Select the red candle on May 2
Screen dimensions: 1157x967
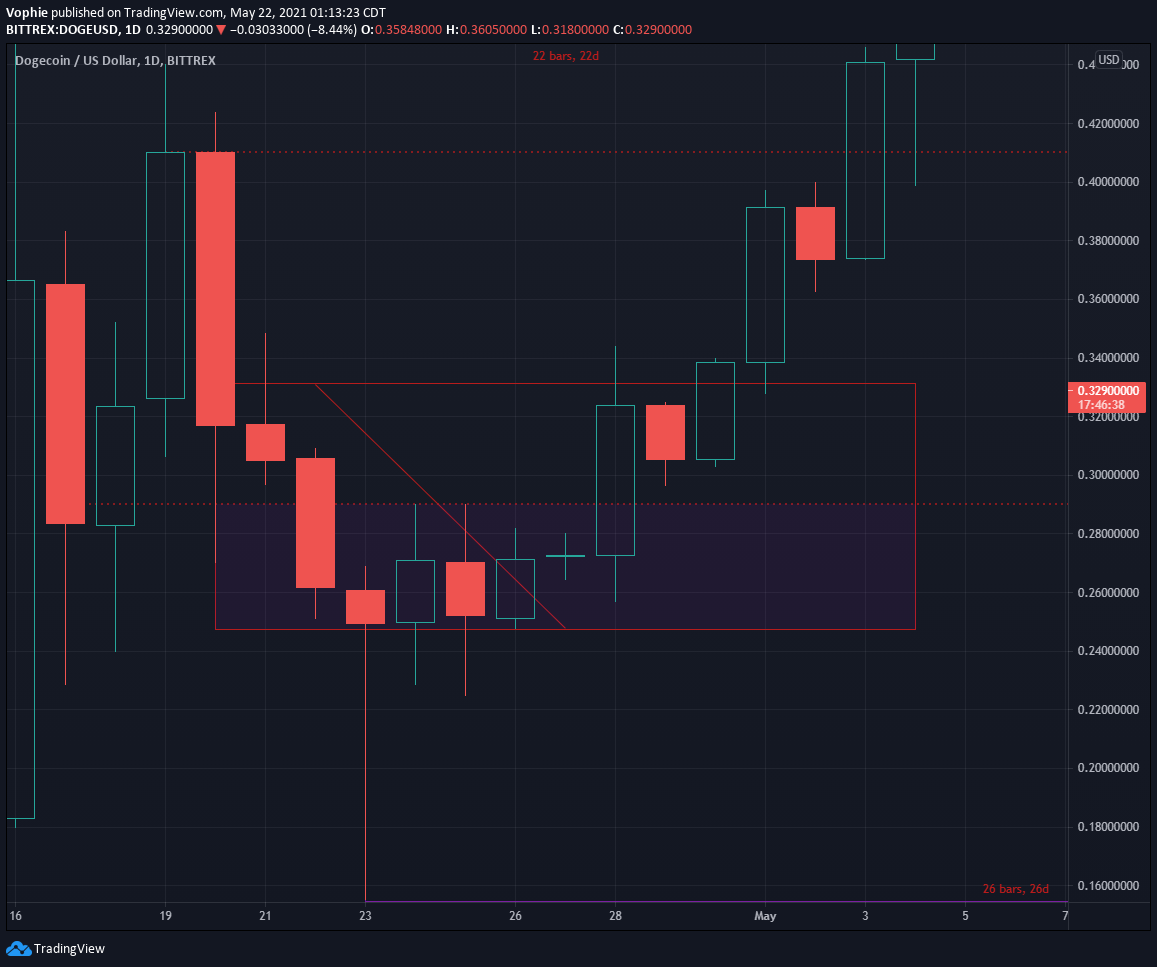point(815,233)
